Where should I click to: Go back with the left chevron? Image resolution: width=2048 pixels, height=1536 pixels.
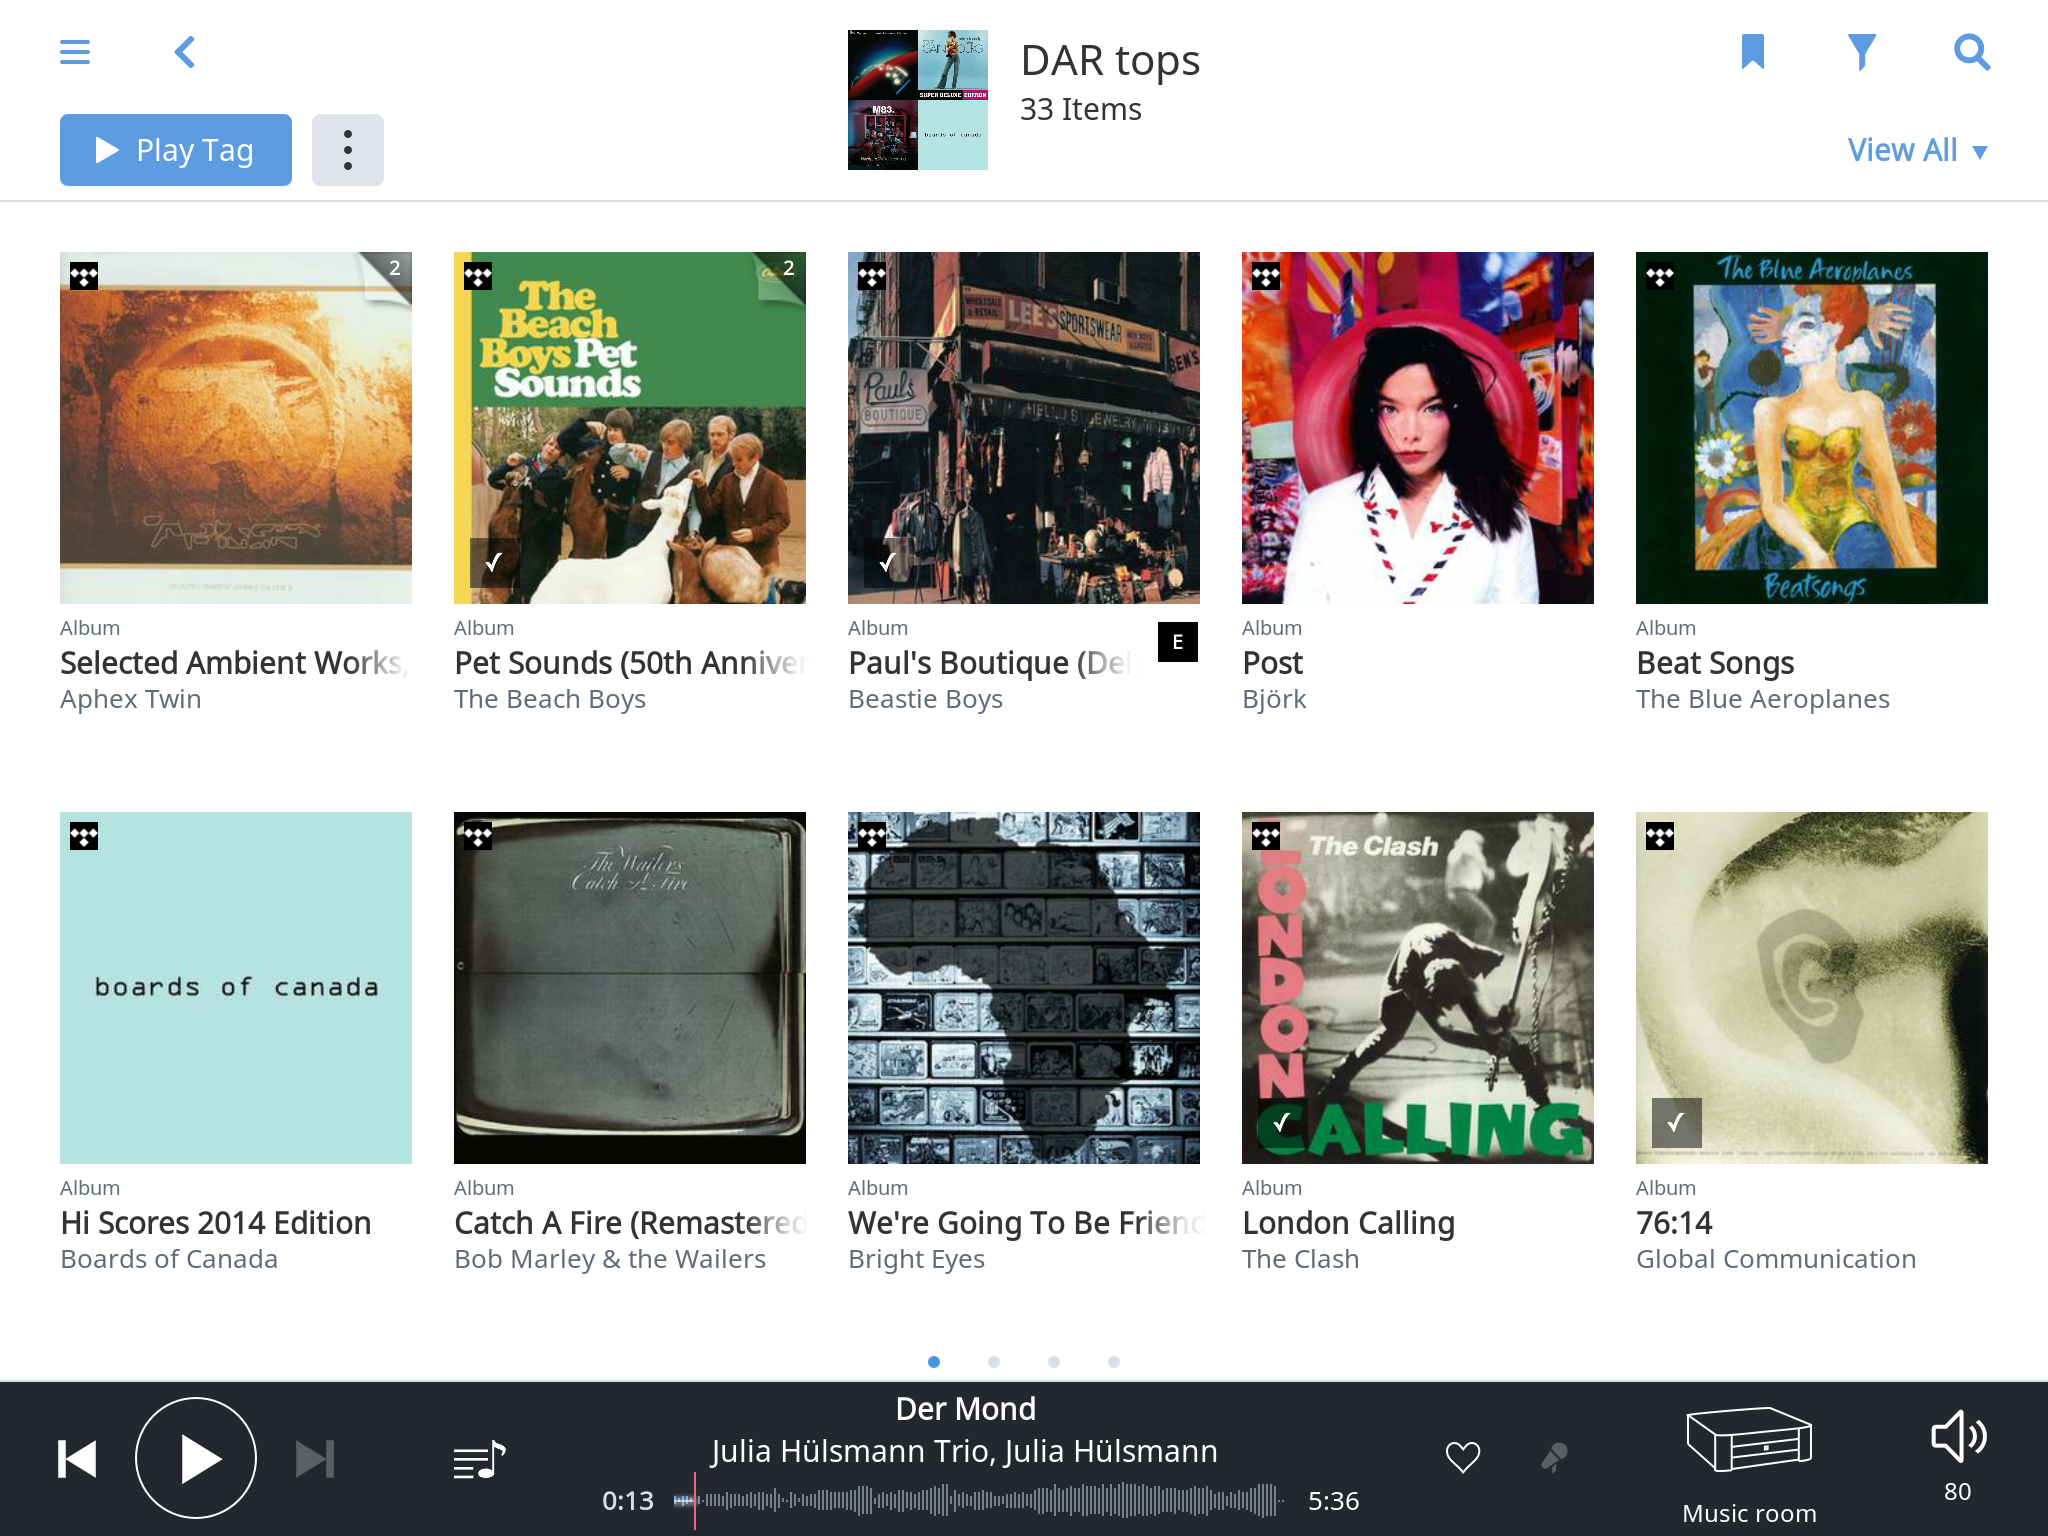(x=185, y=52)
